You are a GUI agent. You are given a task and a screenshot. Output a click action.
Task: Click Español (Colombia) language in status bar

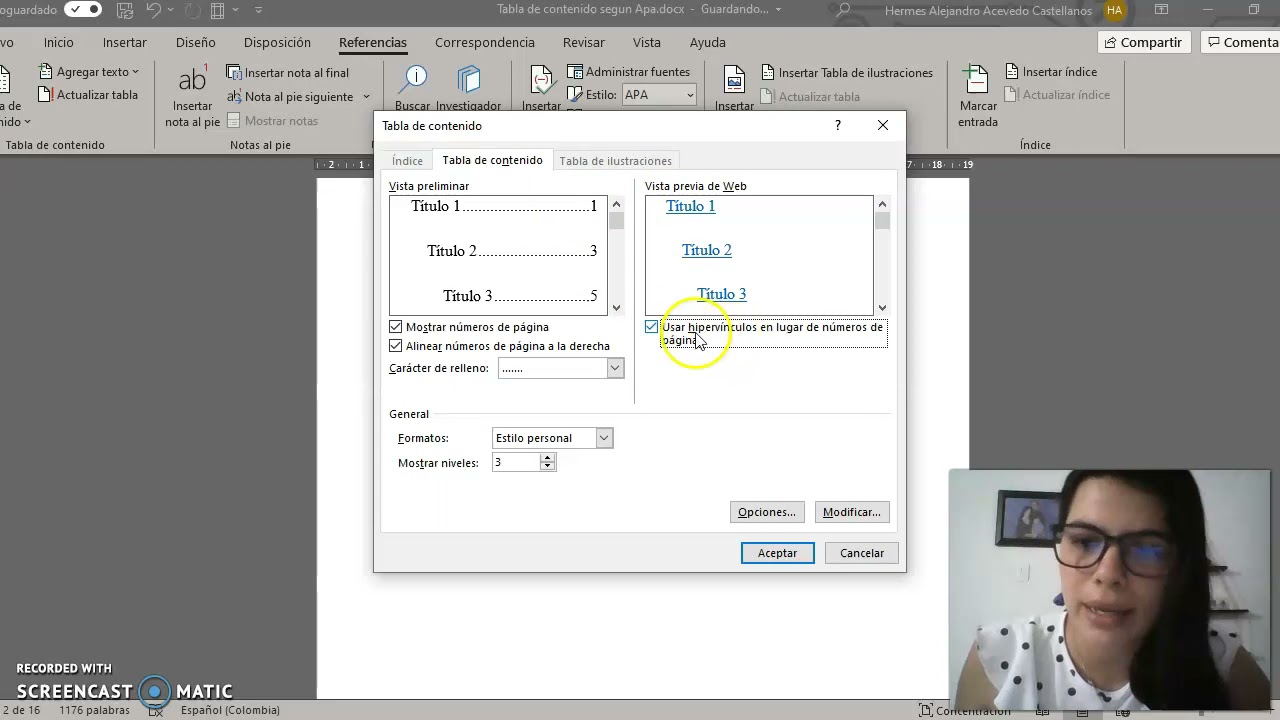230,710
